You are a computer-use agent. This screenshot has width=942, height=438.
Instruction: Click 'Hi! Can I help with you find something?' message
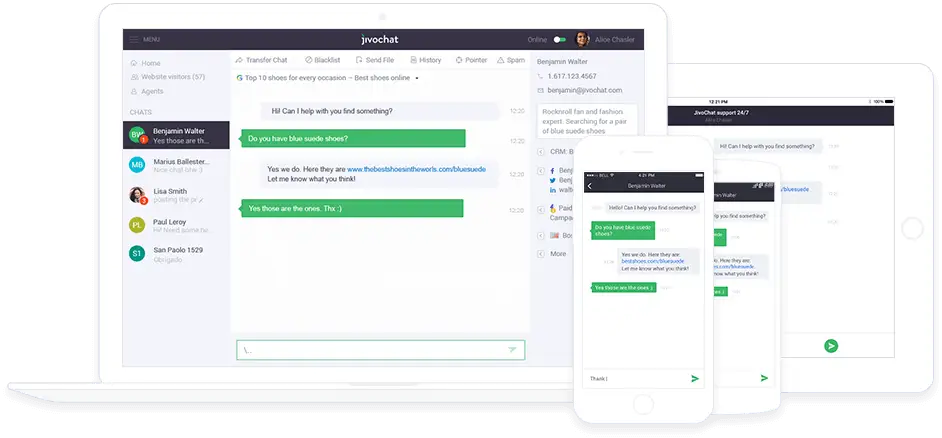380,111
